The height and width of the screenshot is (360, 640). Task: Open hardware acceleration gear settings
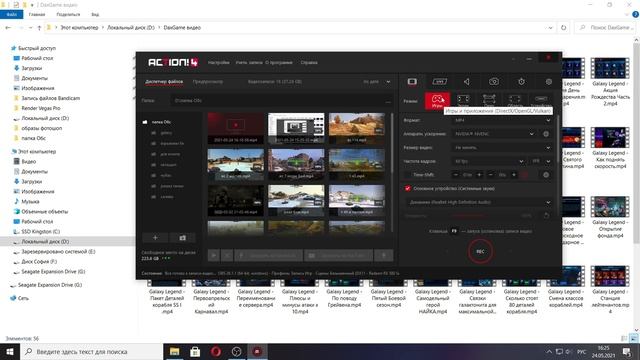click(x=546, y=134)
